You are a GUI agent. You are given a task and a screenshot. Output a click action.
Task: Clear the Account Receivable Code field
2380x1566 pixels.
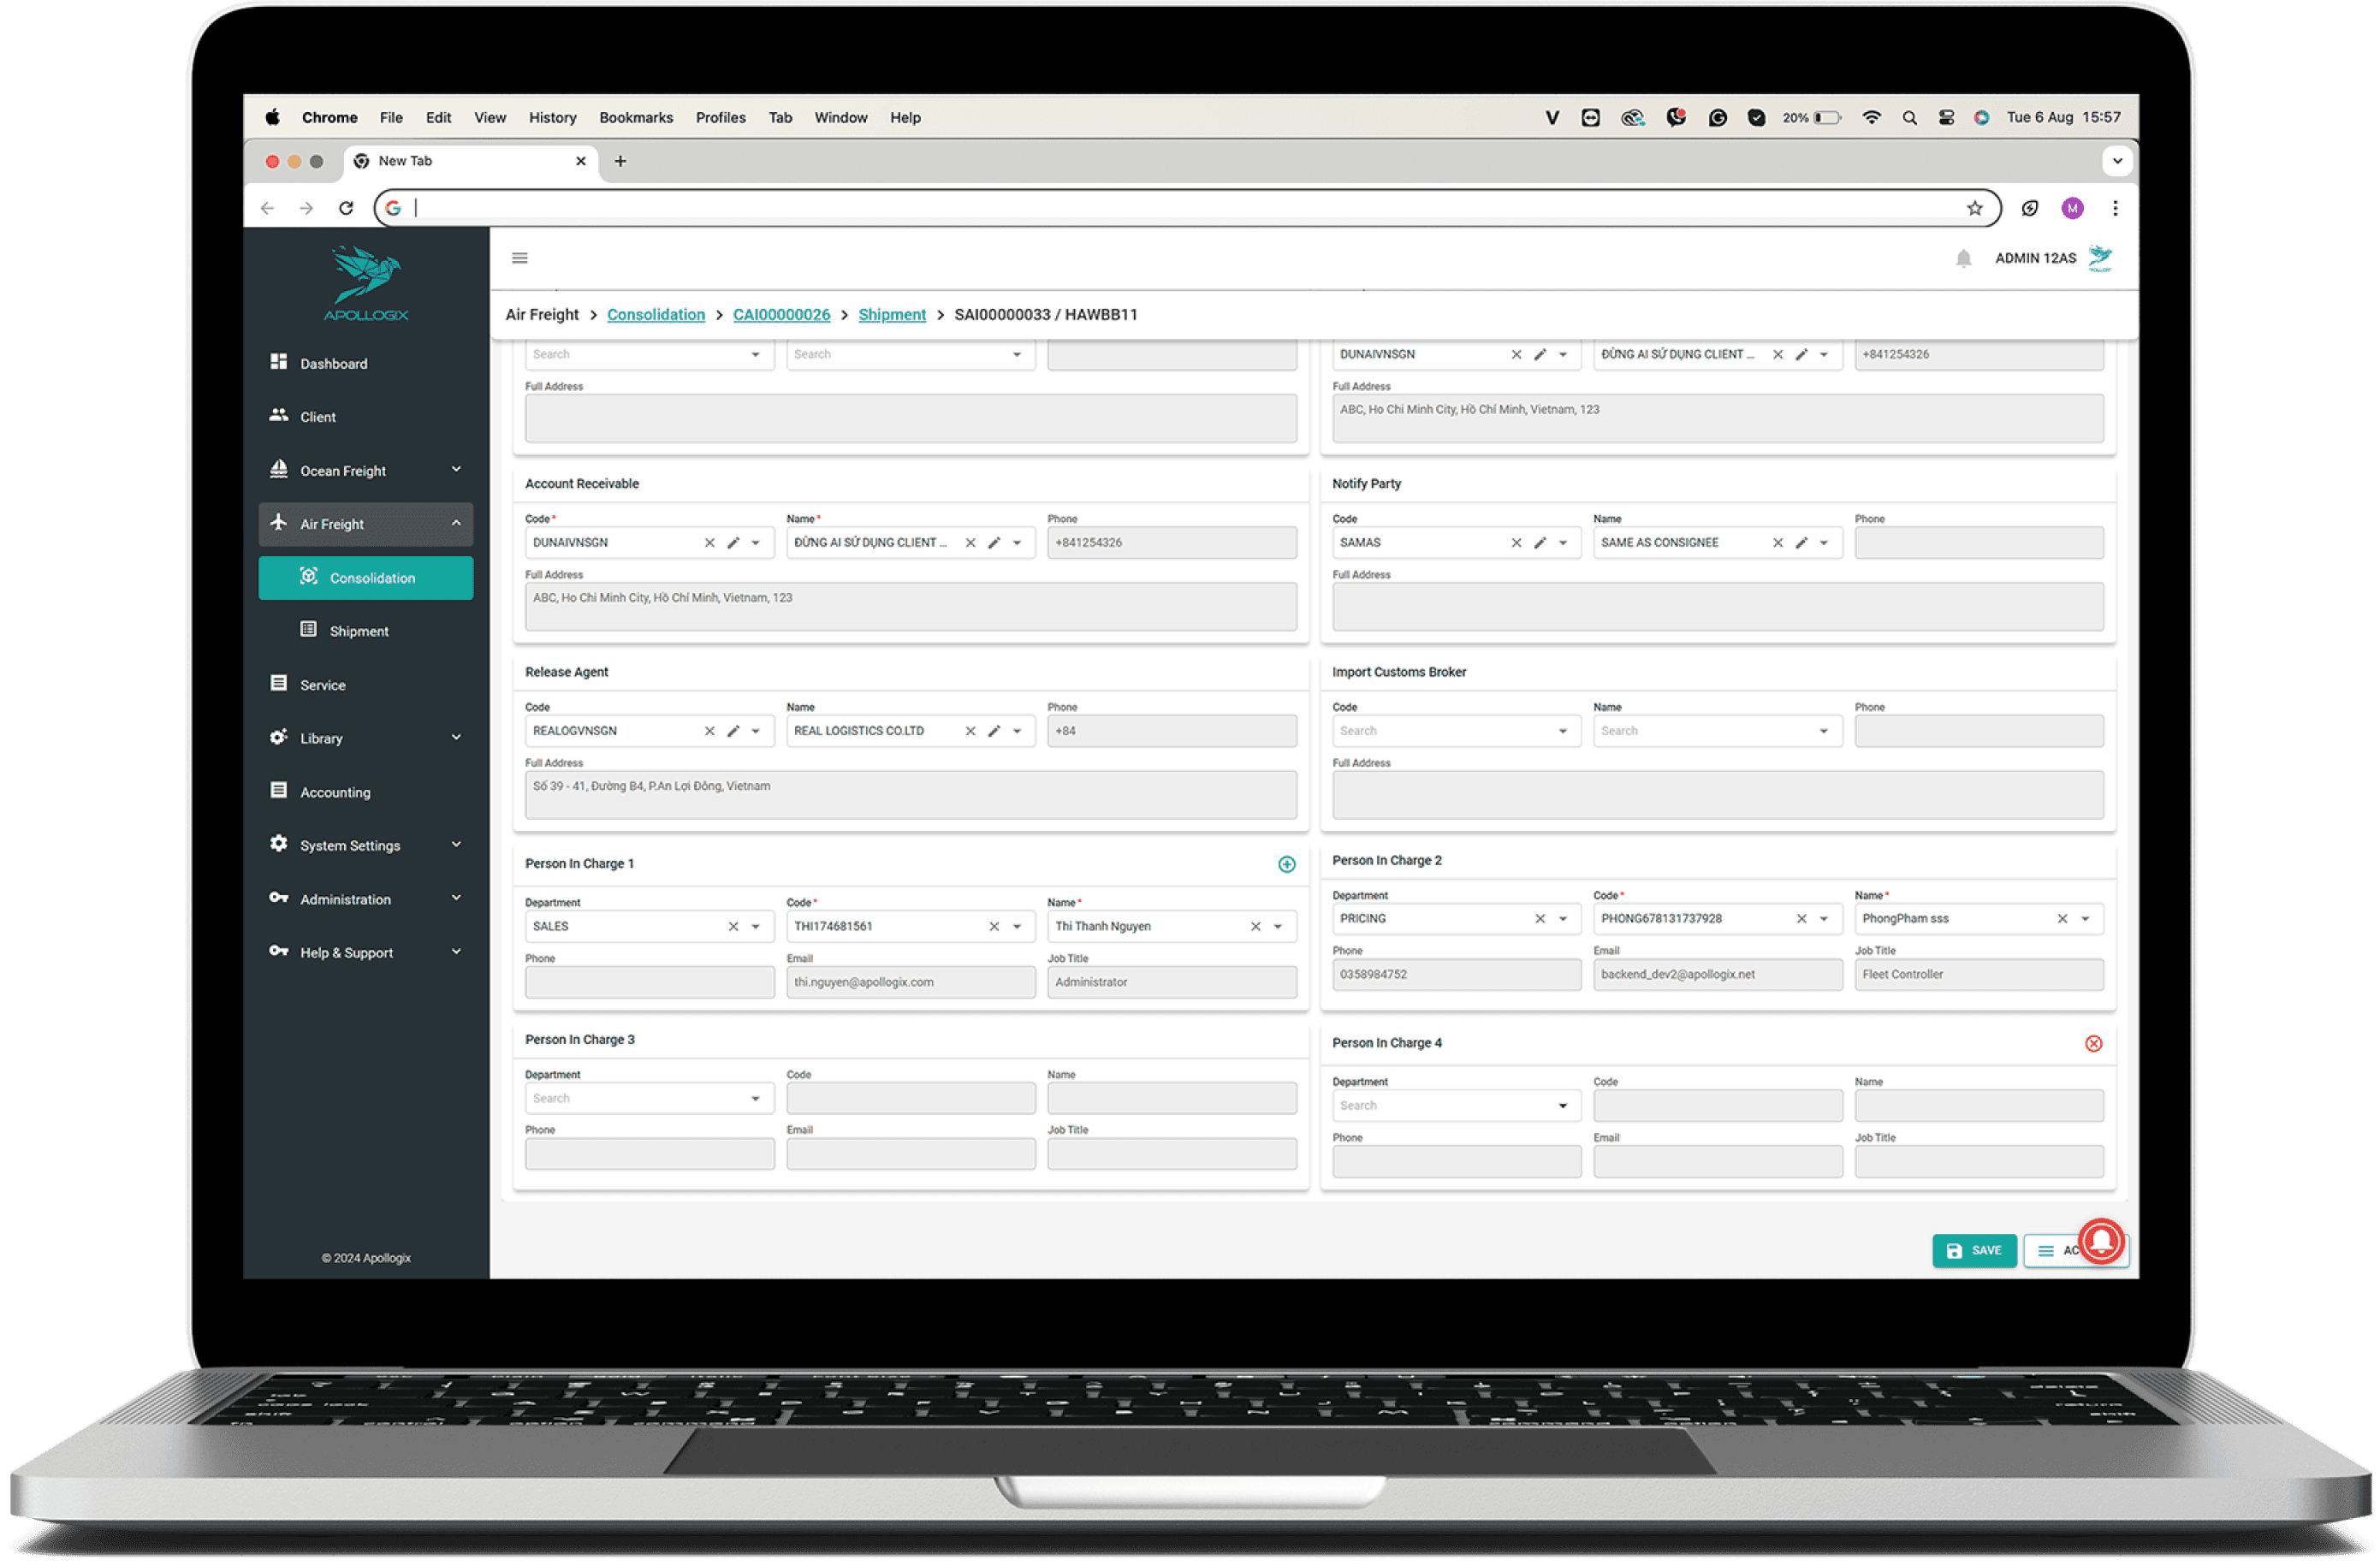pos(708,543)
